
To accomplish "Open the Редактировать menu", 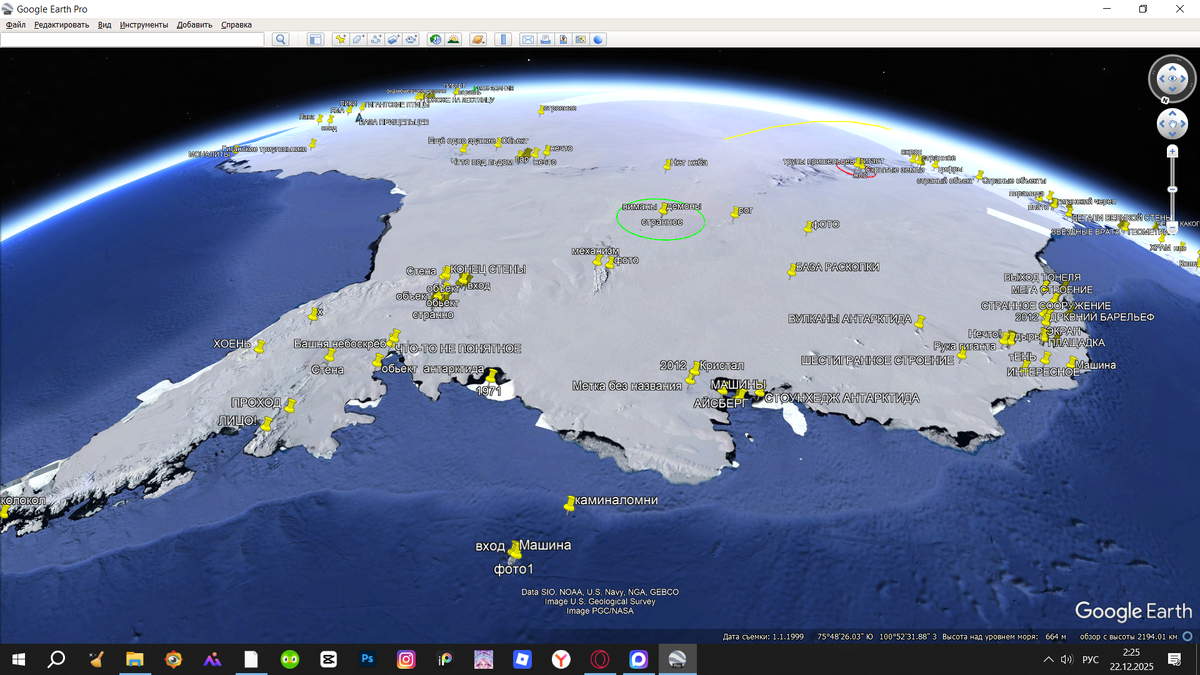I will (x=61, y=24).
